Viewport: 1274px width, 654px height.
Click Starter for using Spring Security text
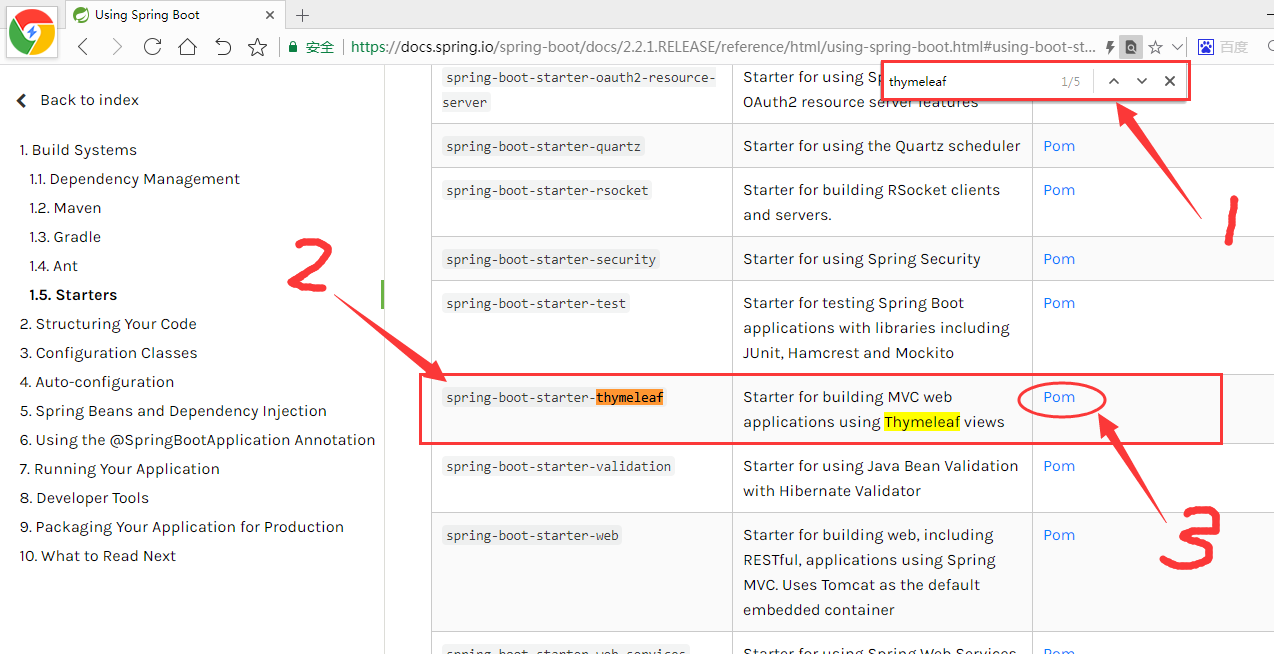[x=862, y=259]
